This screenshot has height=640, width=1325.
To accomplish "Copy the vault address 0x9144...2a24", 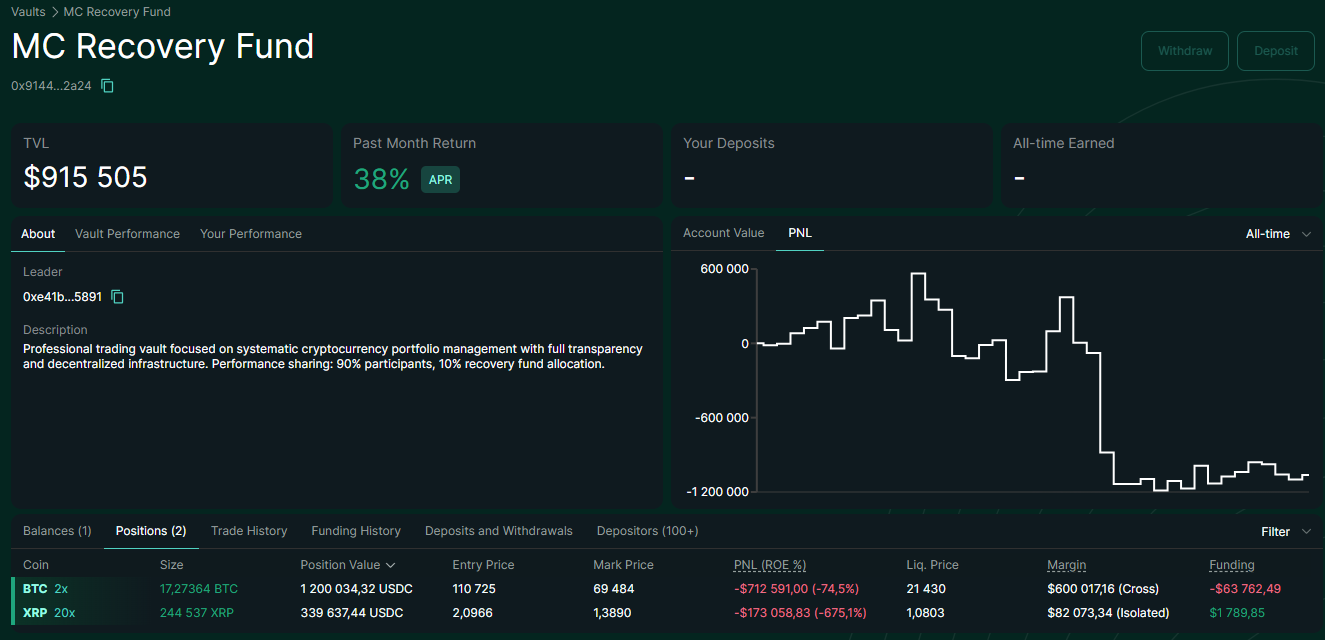I will [x=108, y=86].
